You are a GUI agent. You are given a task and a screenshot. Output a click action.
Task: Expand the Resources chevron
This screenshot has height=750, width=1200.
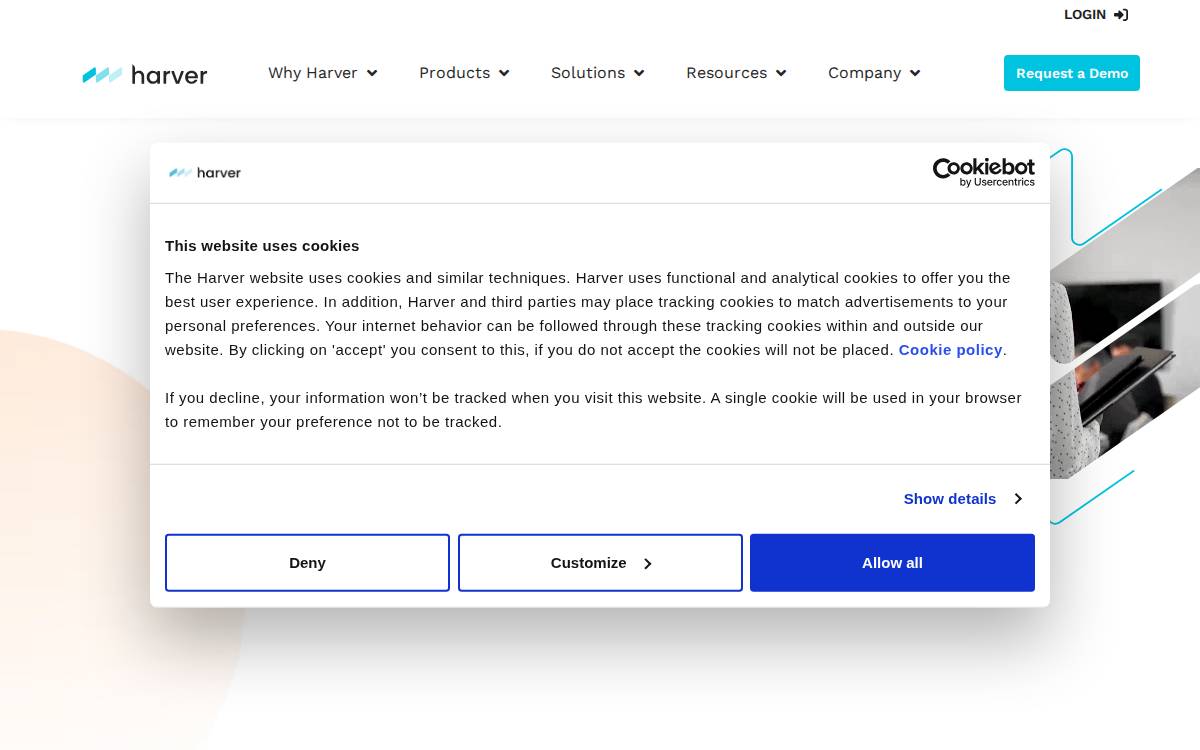point(781,73)
